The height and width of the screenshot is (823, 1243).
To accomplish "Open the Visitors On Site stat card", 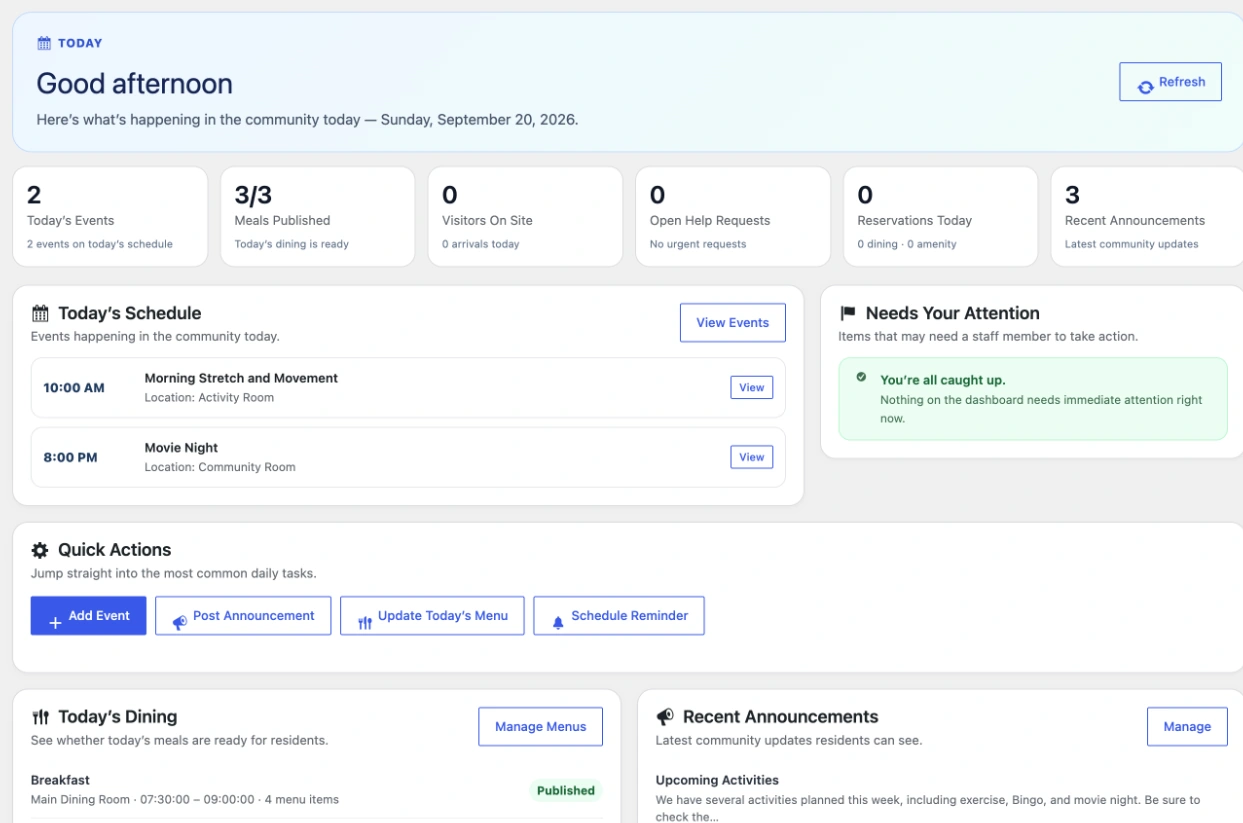I will 525,217.
